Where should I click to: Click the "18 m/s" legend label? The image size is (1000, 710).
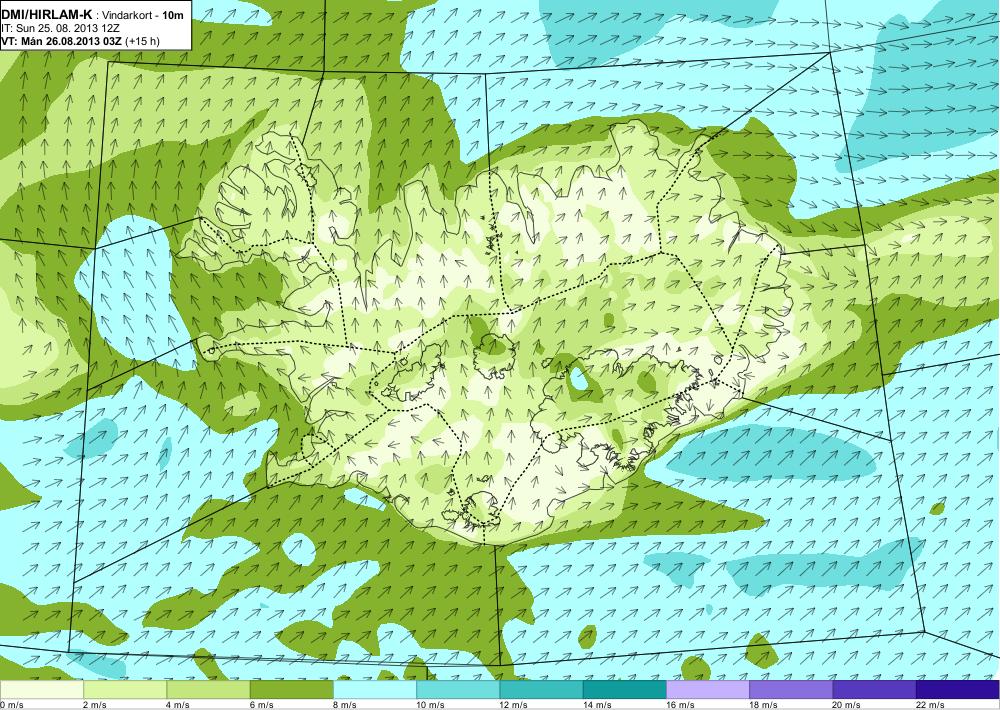click(764, 705)
